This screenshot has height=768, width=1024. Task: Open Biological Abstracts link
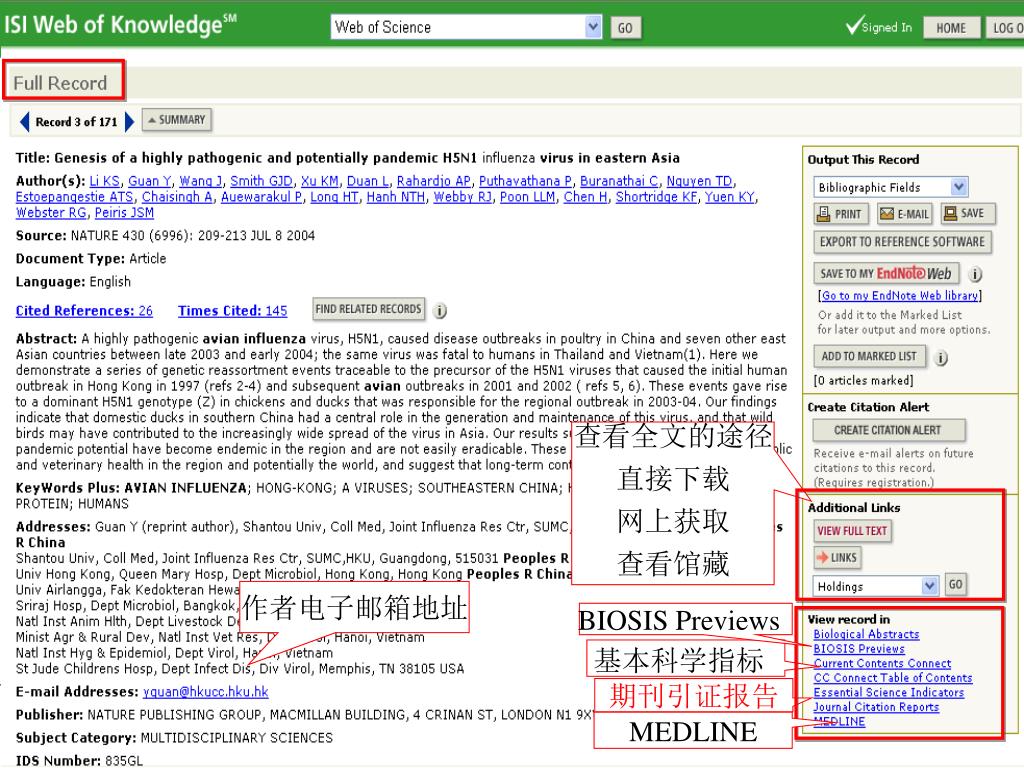866,634
